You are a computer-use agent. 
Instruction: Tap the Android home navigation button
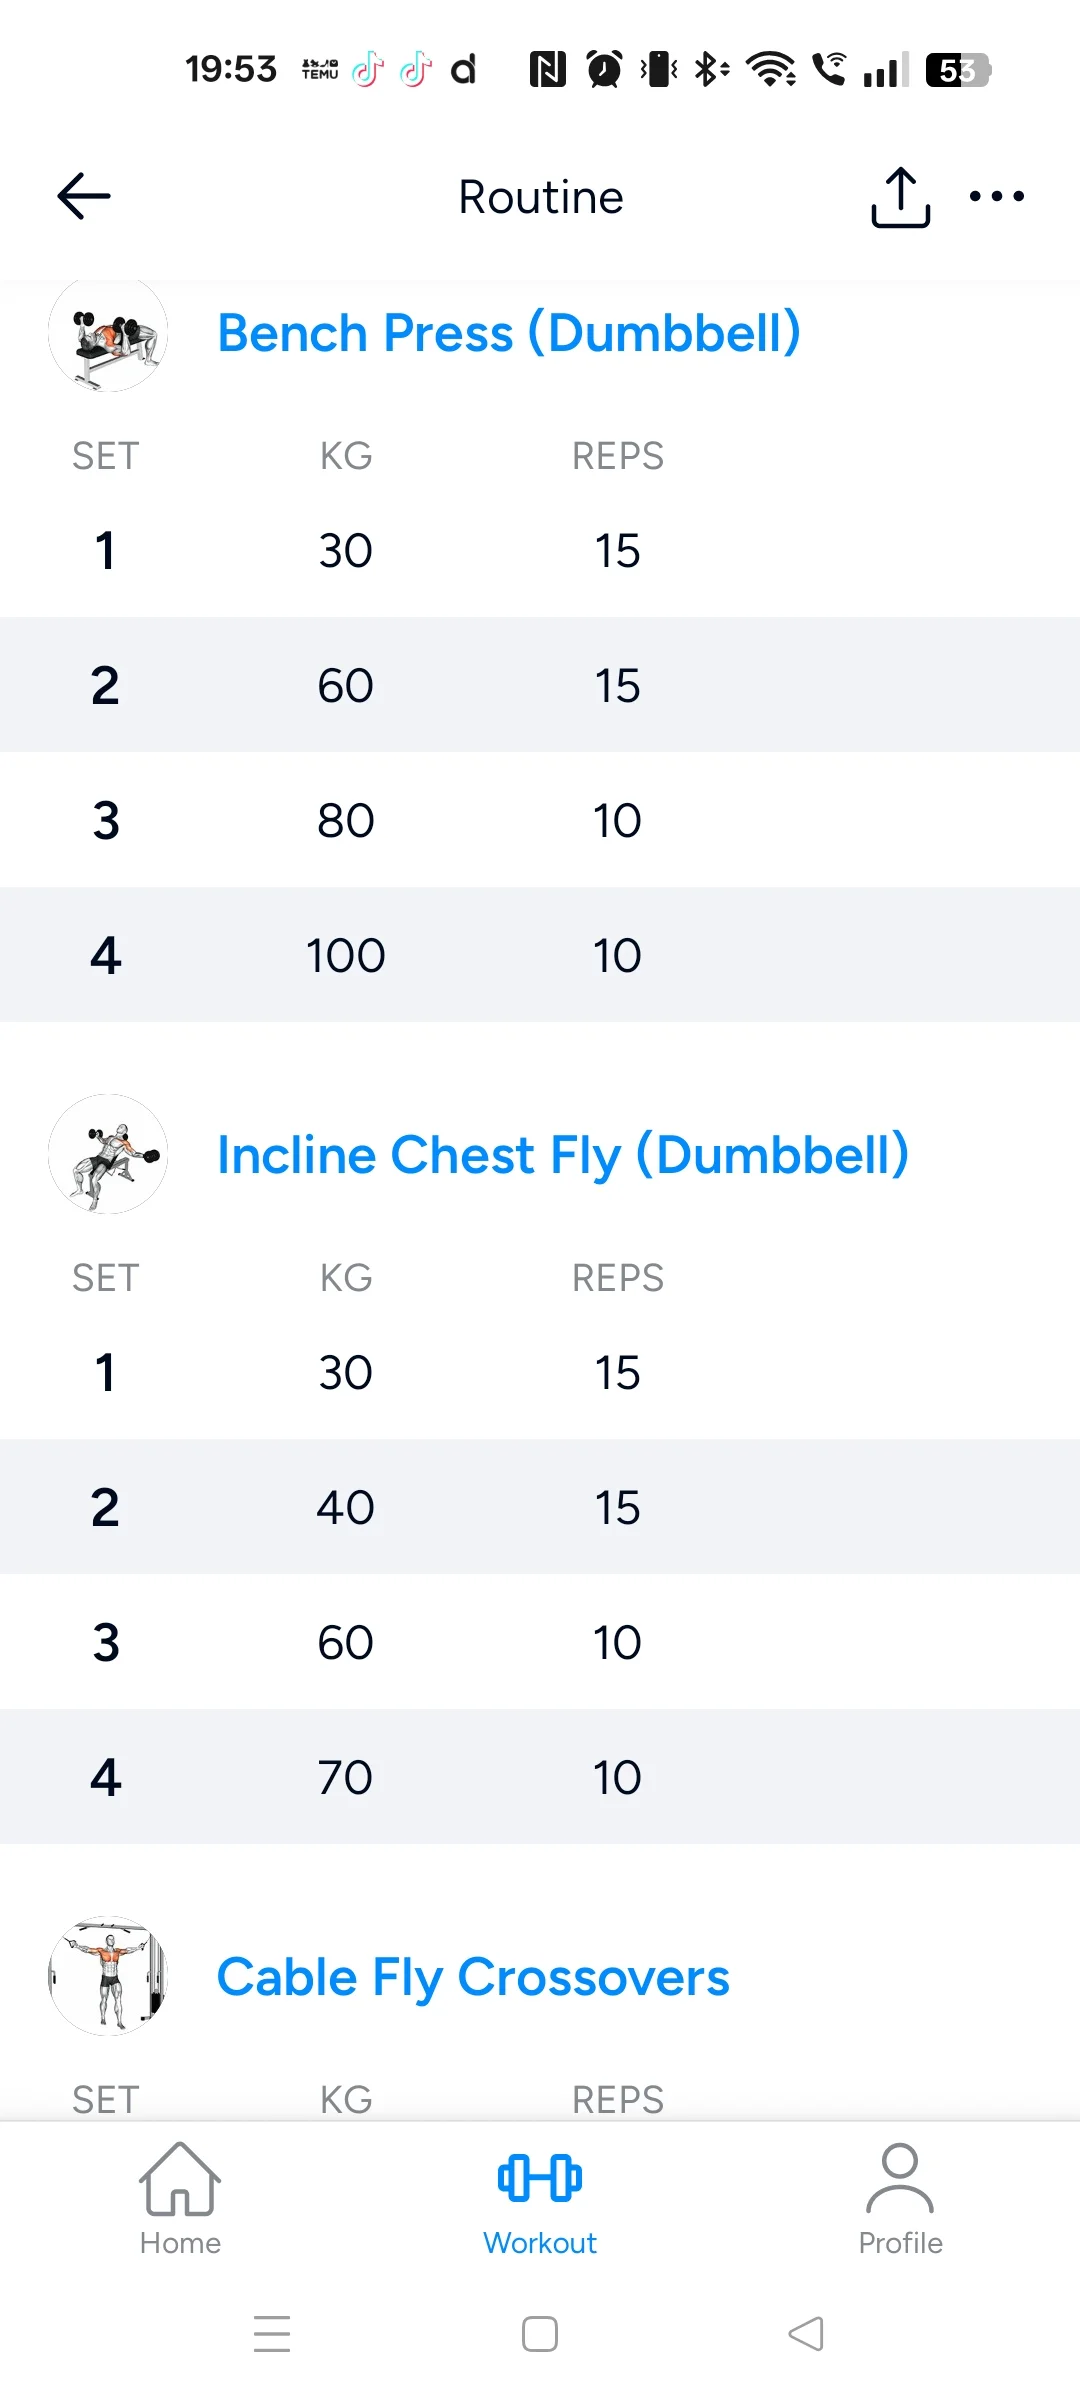click(x=540, y=2334)
